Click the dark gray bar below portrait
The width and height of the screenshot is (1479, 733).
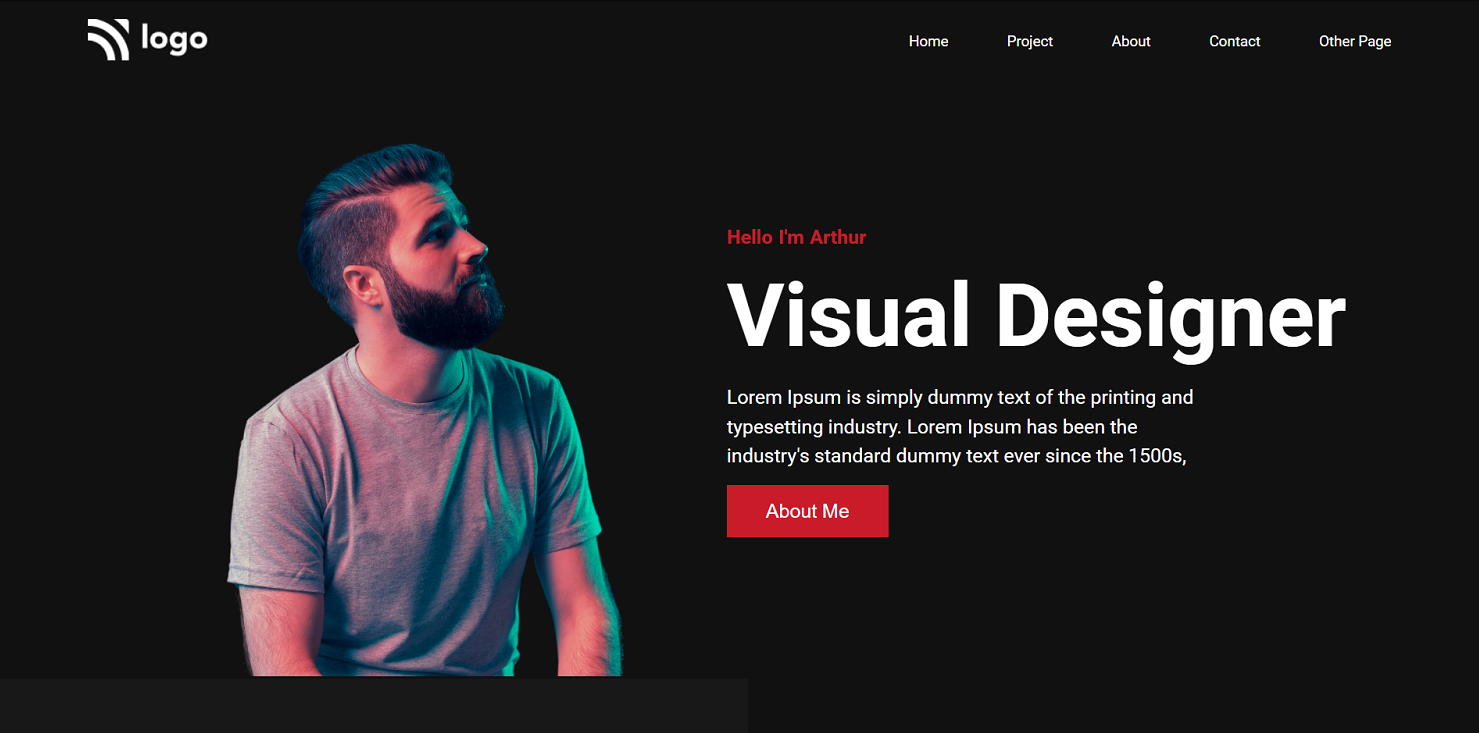(373, 705)
